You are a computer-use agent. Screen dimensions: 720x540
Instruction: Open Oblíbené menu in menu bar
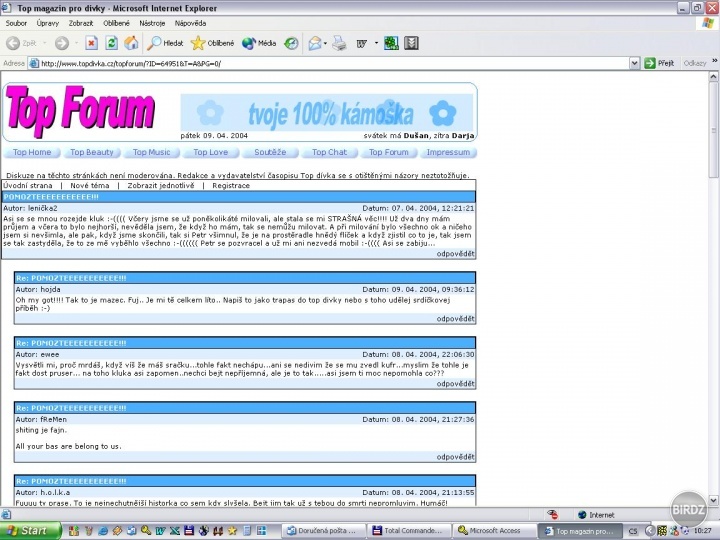point(116,23)
